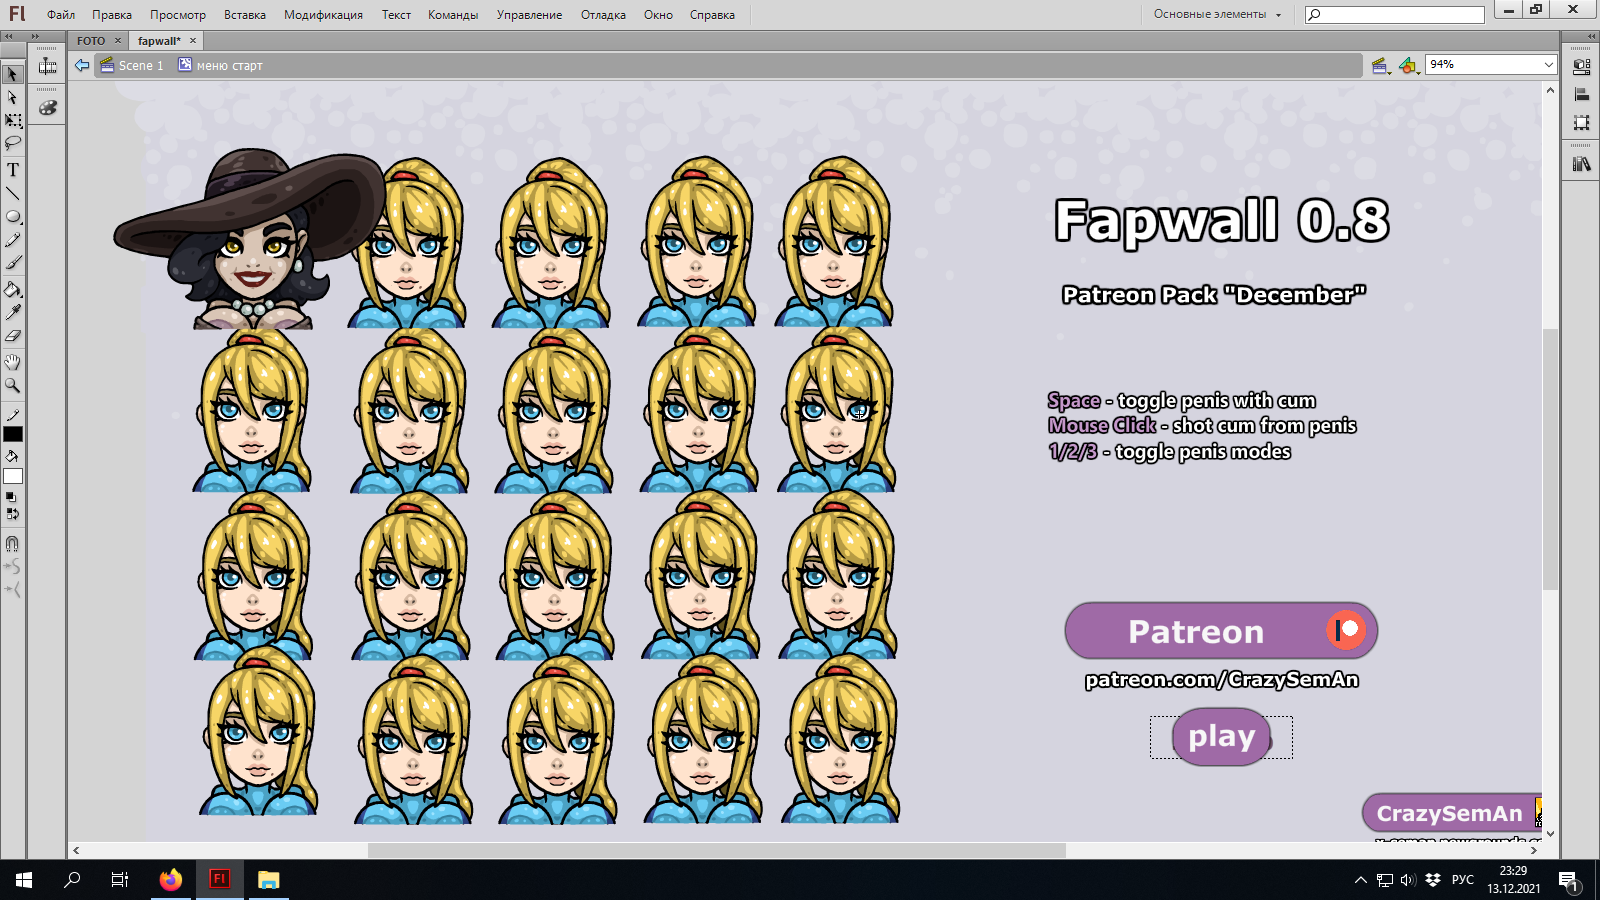Open the Просмотр menu
The image size is (1600, 900).
(178, 15)
